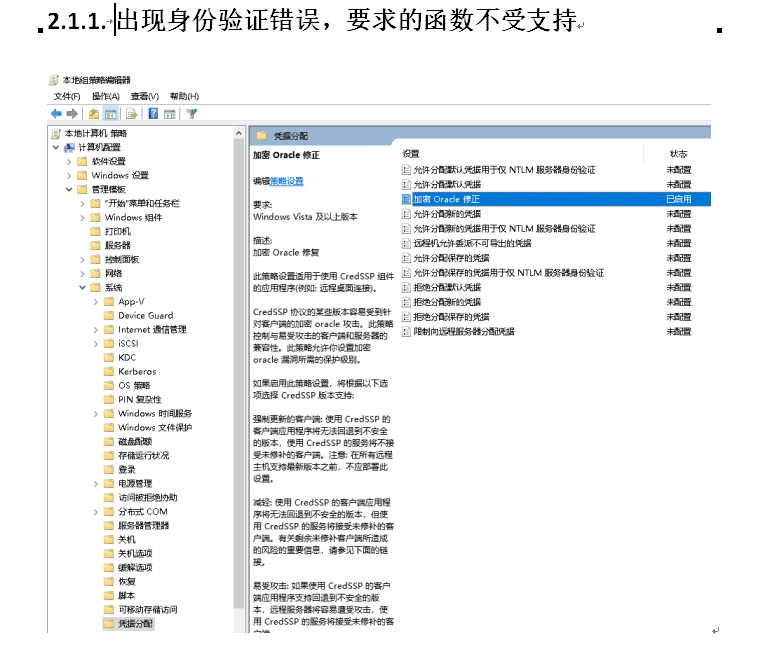The width and height of the screenshot is (763, 648).
Task: Open the 文件(F) menu
Action: point(67,96)
